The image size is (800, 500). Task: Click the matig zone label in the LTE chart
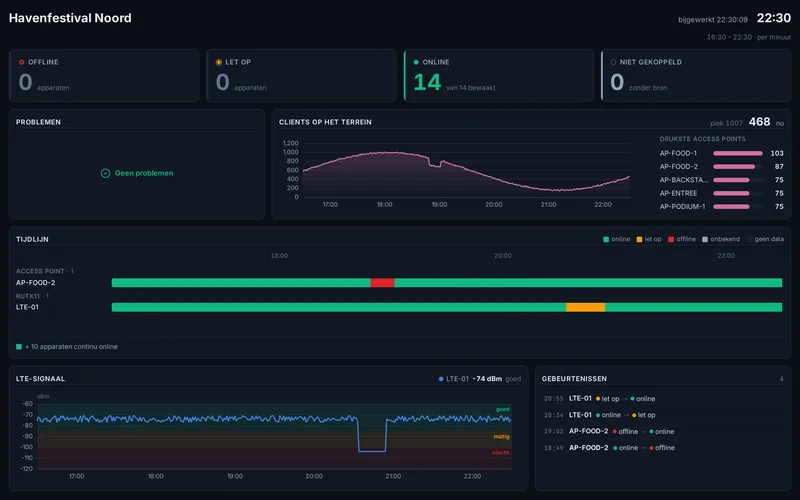502,437
